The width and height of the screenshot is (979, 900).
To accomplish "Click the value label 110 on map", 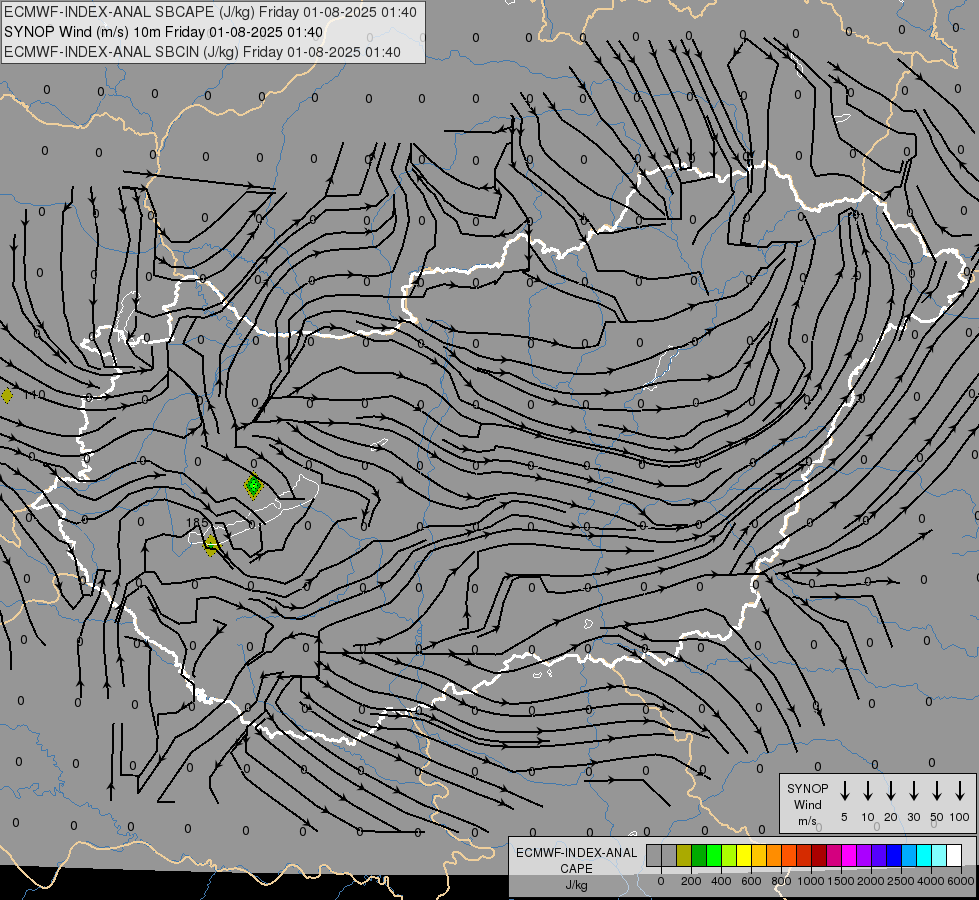I will [35, 395].
